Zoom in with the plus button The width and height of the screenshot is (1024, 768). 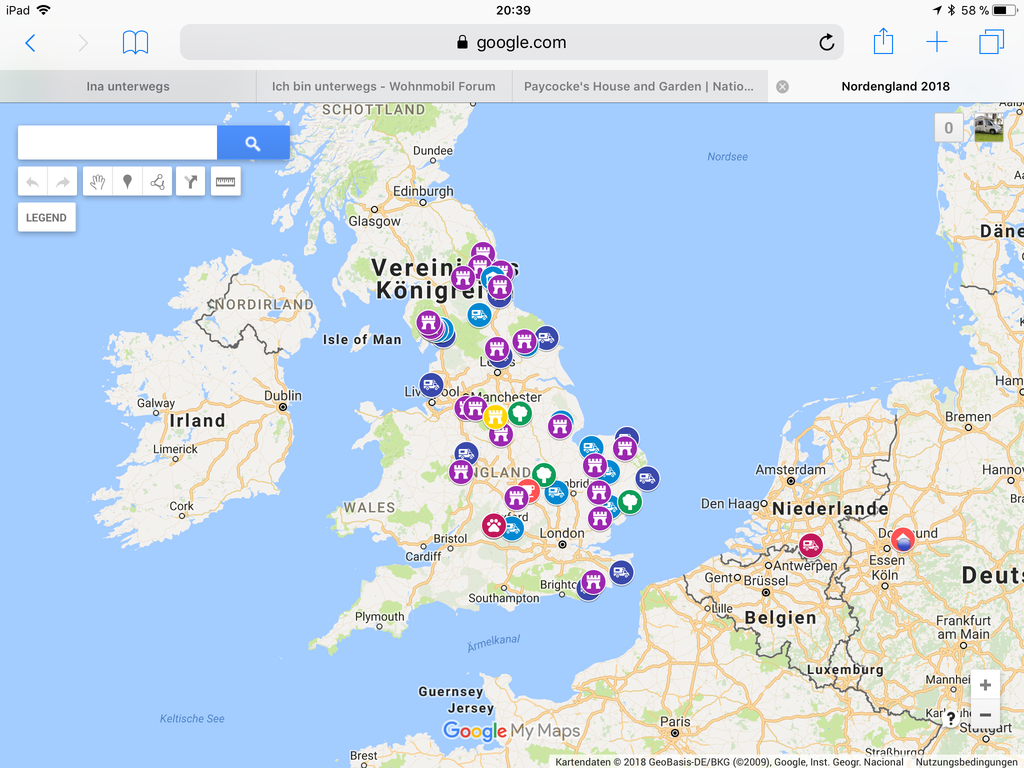tap(985, 685)
